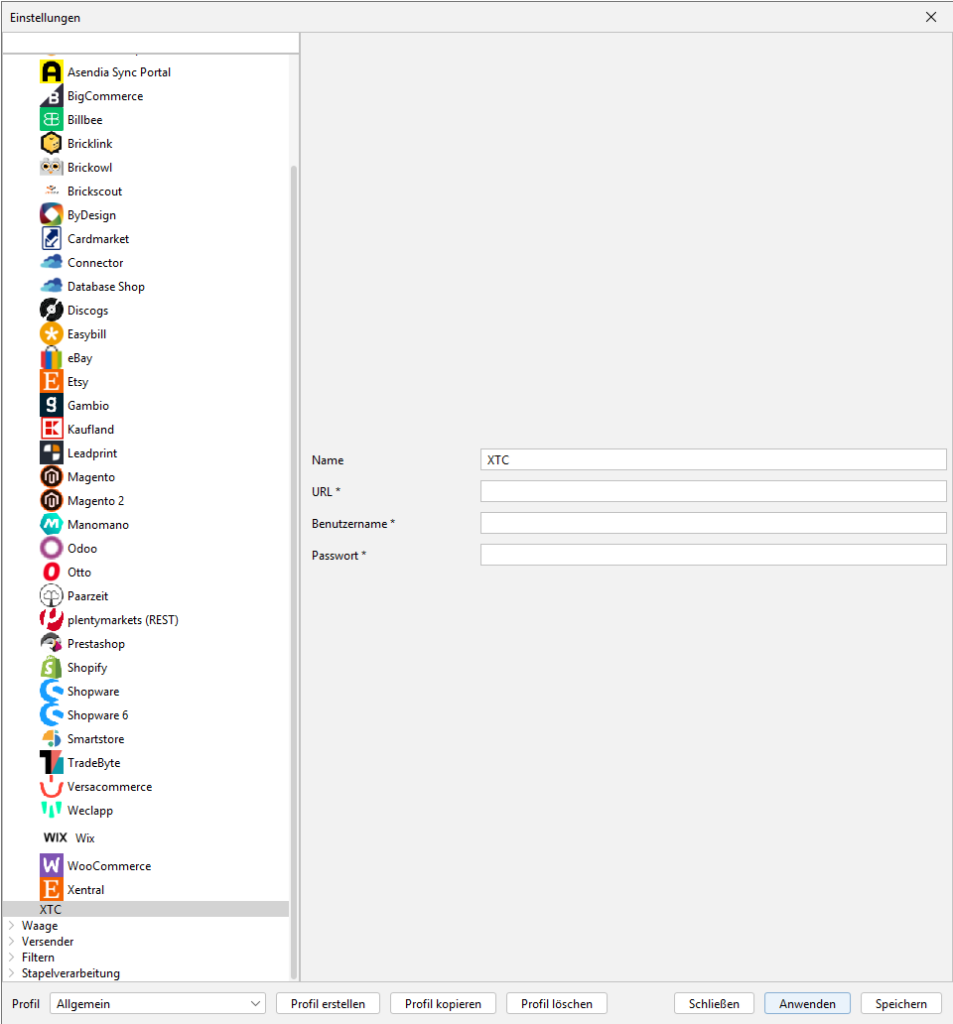This screenshot has height=1024, width=953.
Task: Select Shopware 6 in the list
Action: coord(97,715)
